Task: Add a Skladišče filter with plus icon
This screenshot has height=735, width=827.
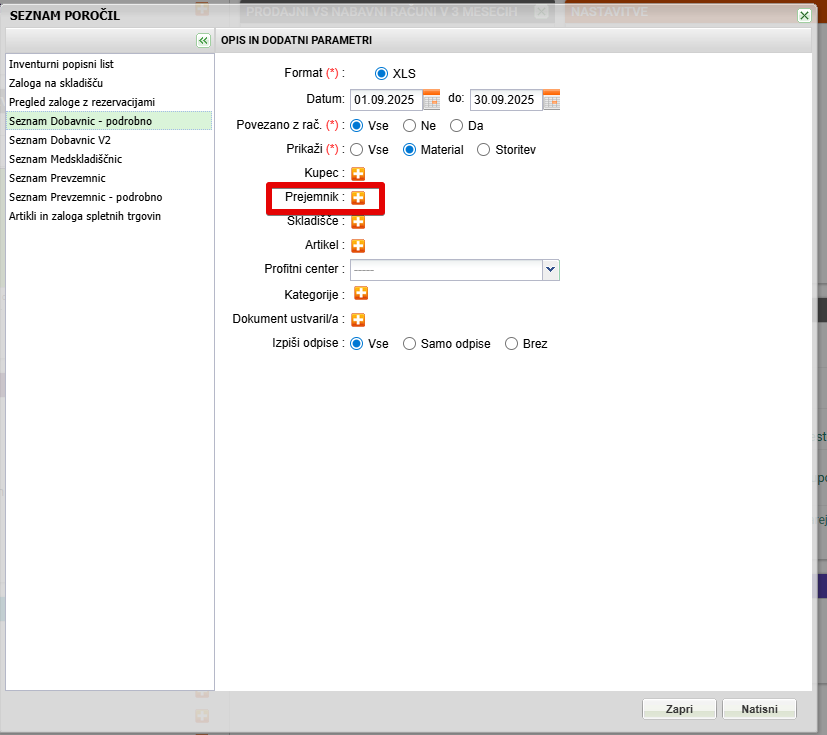Action: pos(358,221)
